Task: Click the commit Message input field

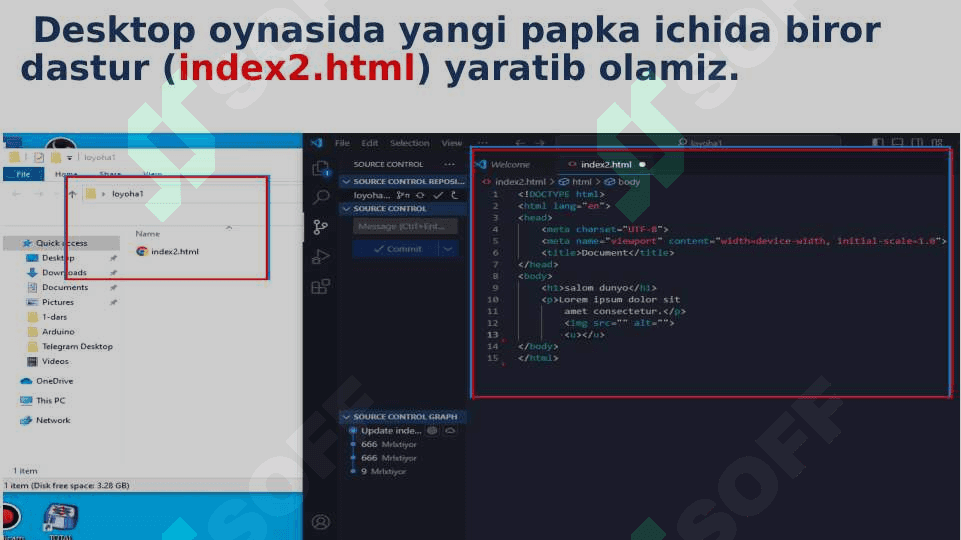Action: 405,227
